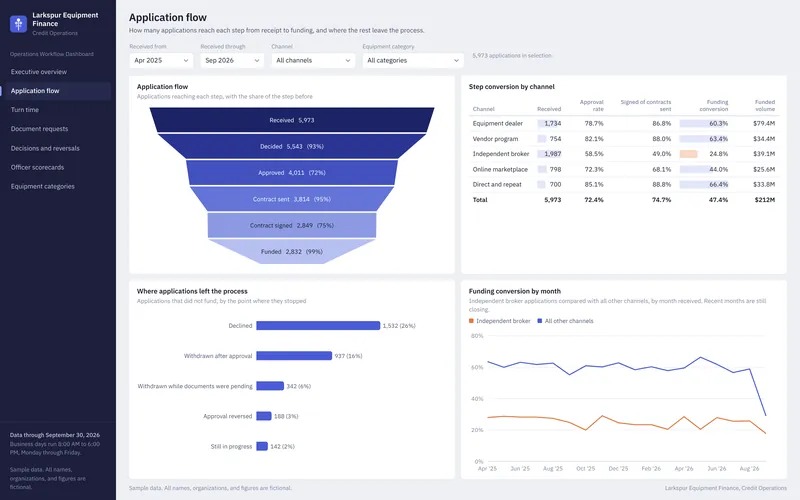The height and width of the screenshot is (500, 800).
Task: Click the Total row label
Action: [480, 200]
